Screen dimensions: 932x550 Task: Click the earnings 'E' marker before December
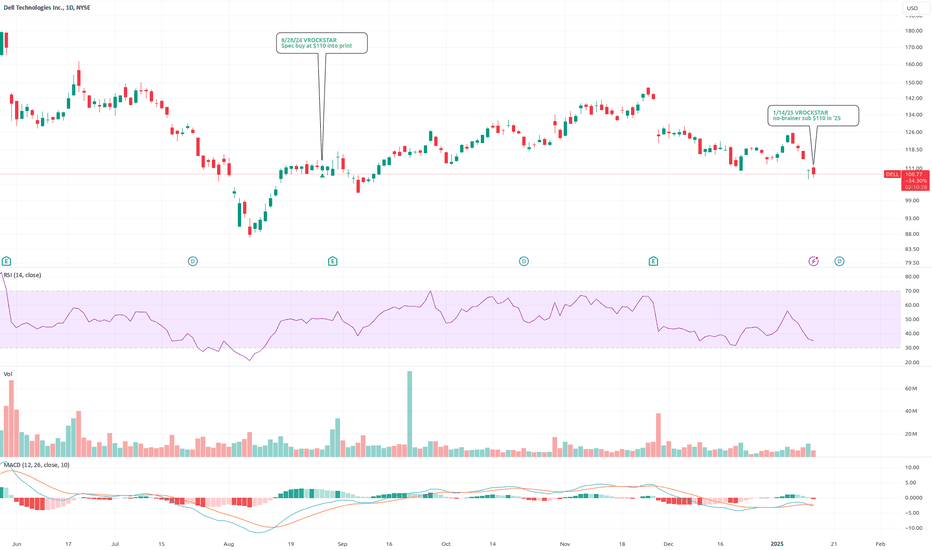tap(653, 261)
